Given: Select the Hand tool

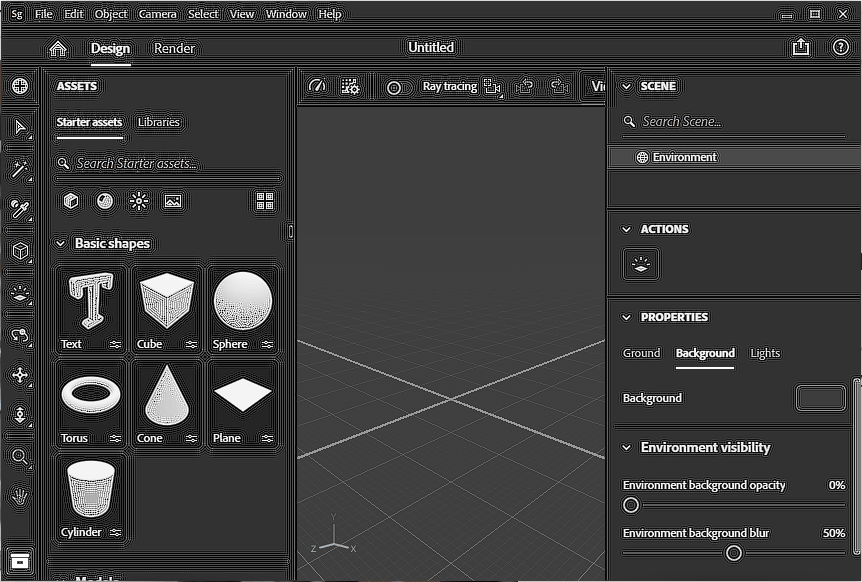Looking at the screenshot, I should [x=20, y=497].
